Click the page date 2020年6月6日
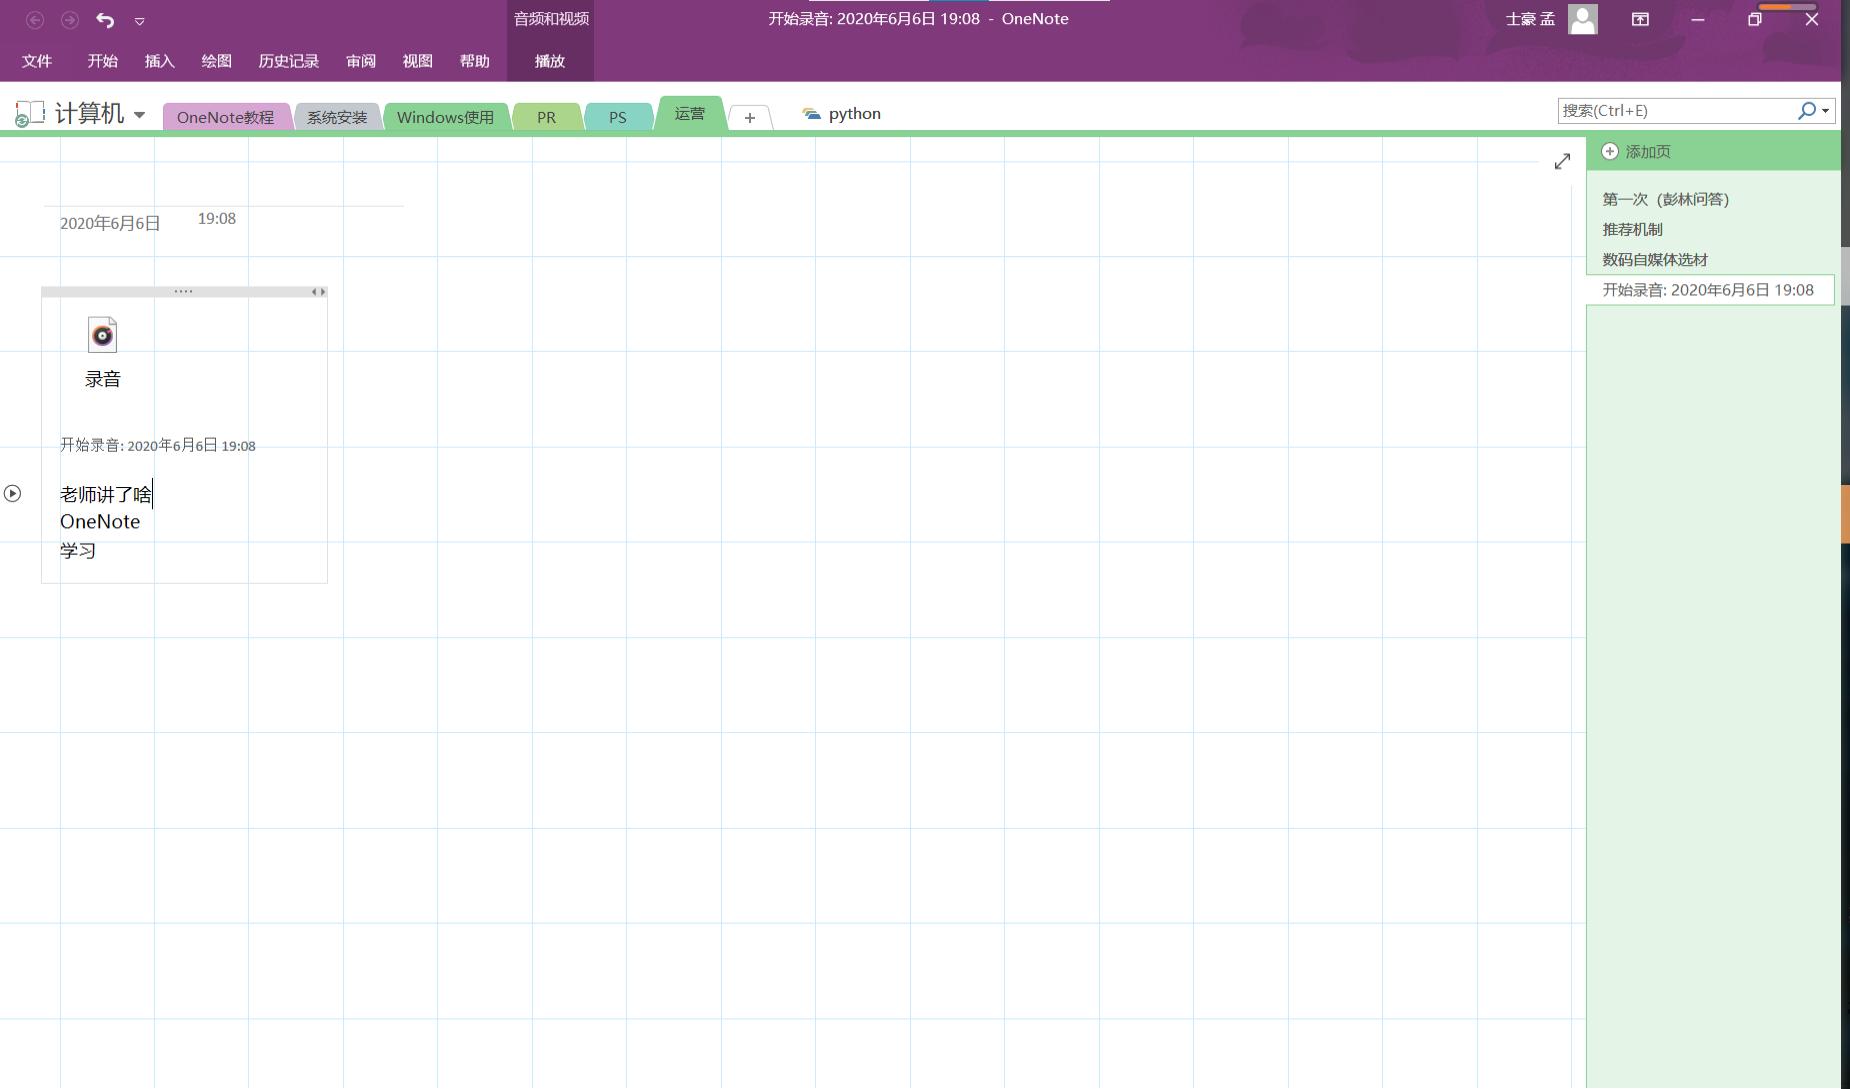The height and width of the screenshot is (1089, 1850). tap(110, 223)
